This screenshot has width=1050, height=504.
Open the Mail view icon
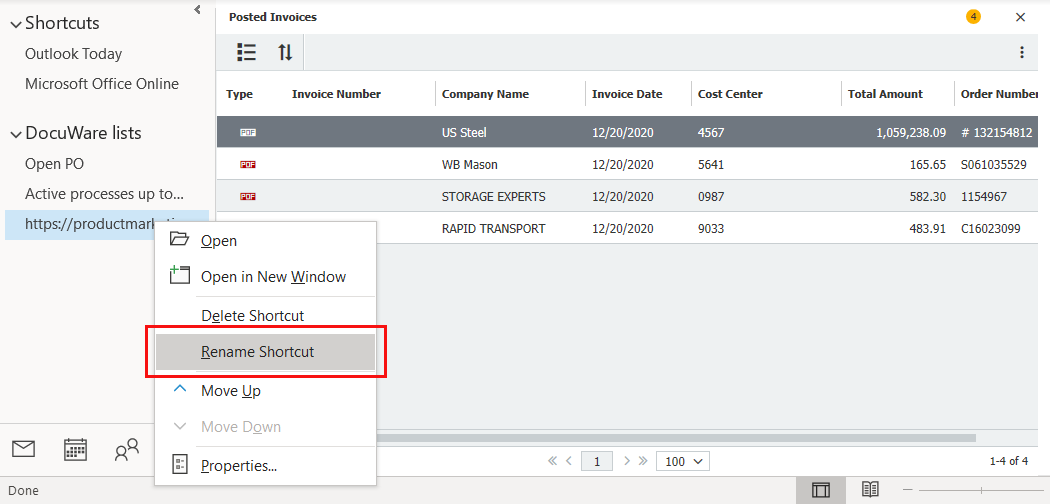[x=23, y=449]
